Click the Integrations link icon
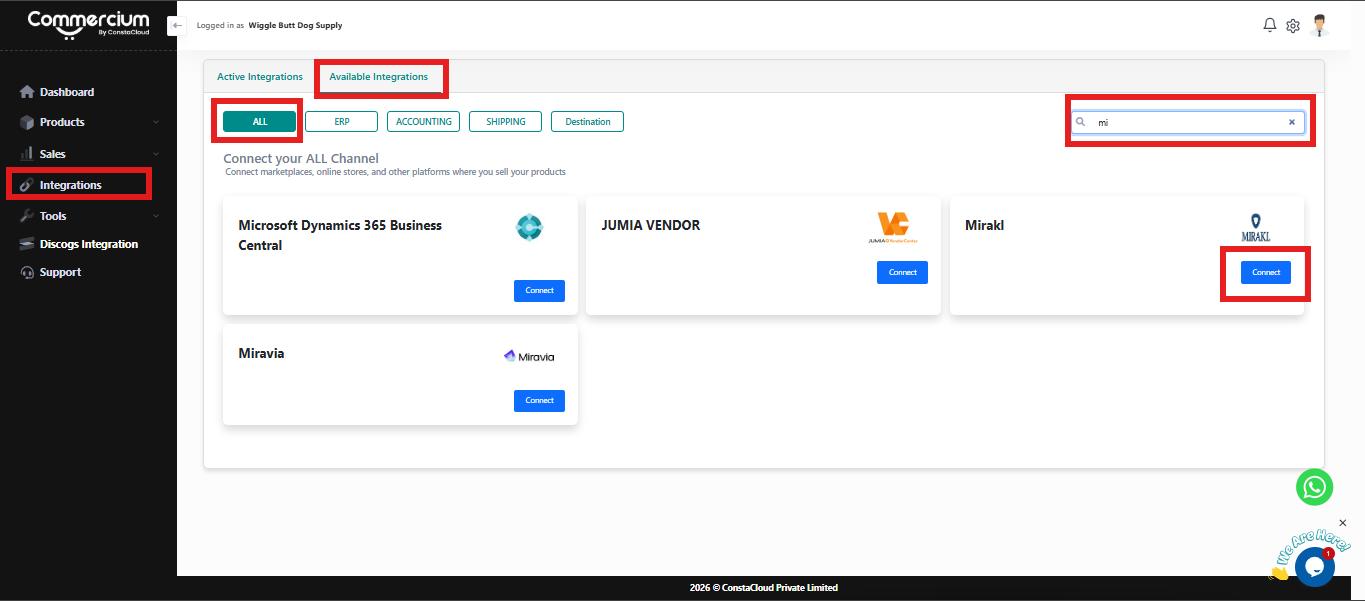Screen dimensions: 1365x601 pos(27,185)
